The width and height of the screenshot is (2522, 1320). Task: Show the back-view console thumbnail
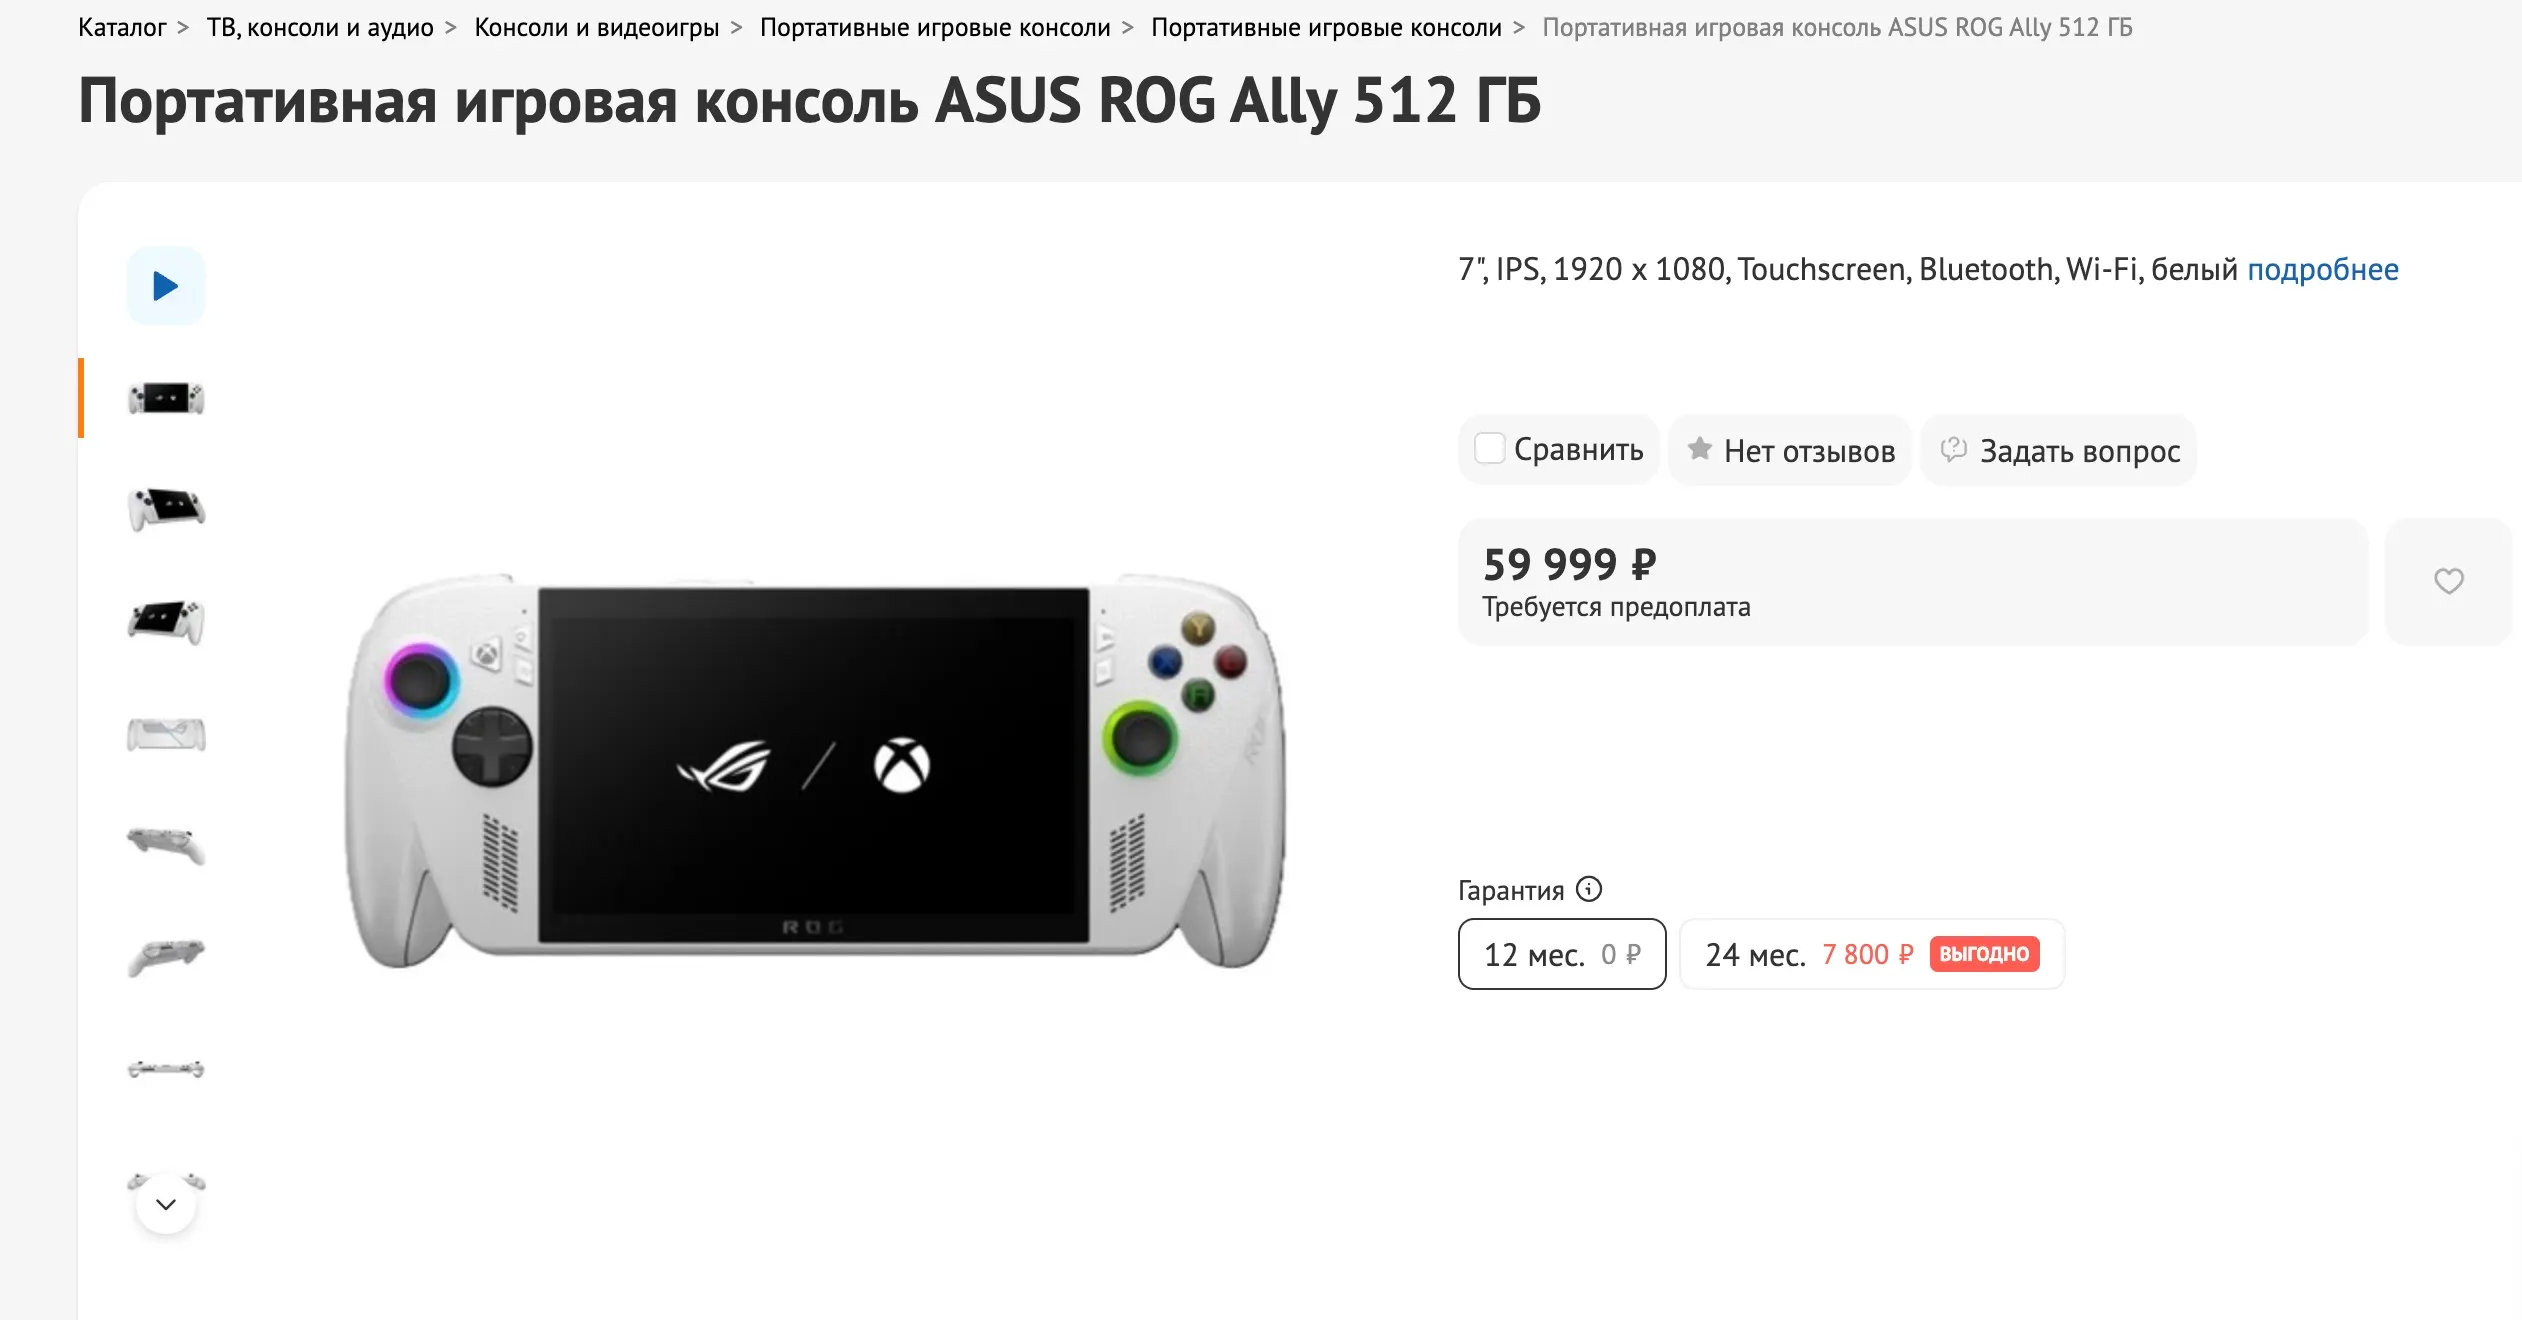[x=166, y=735]
